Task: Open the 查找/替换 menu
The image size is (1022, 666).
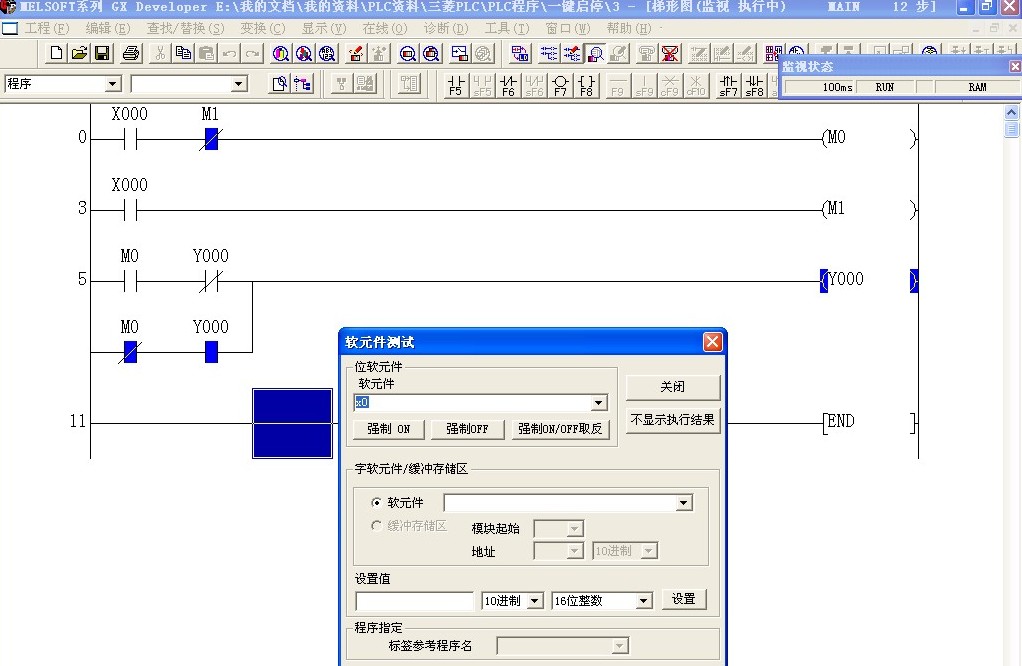Action: click(x=185, y=29)
